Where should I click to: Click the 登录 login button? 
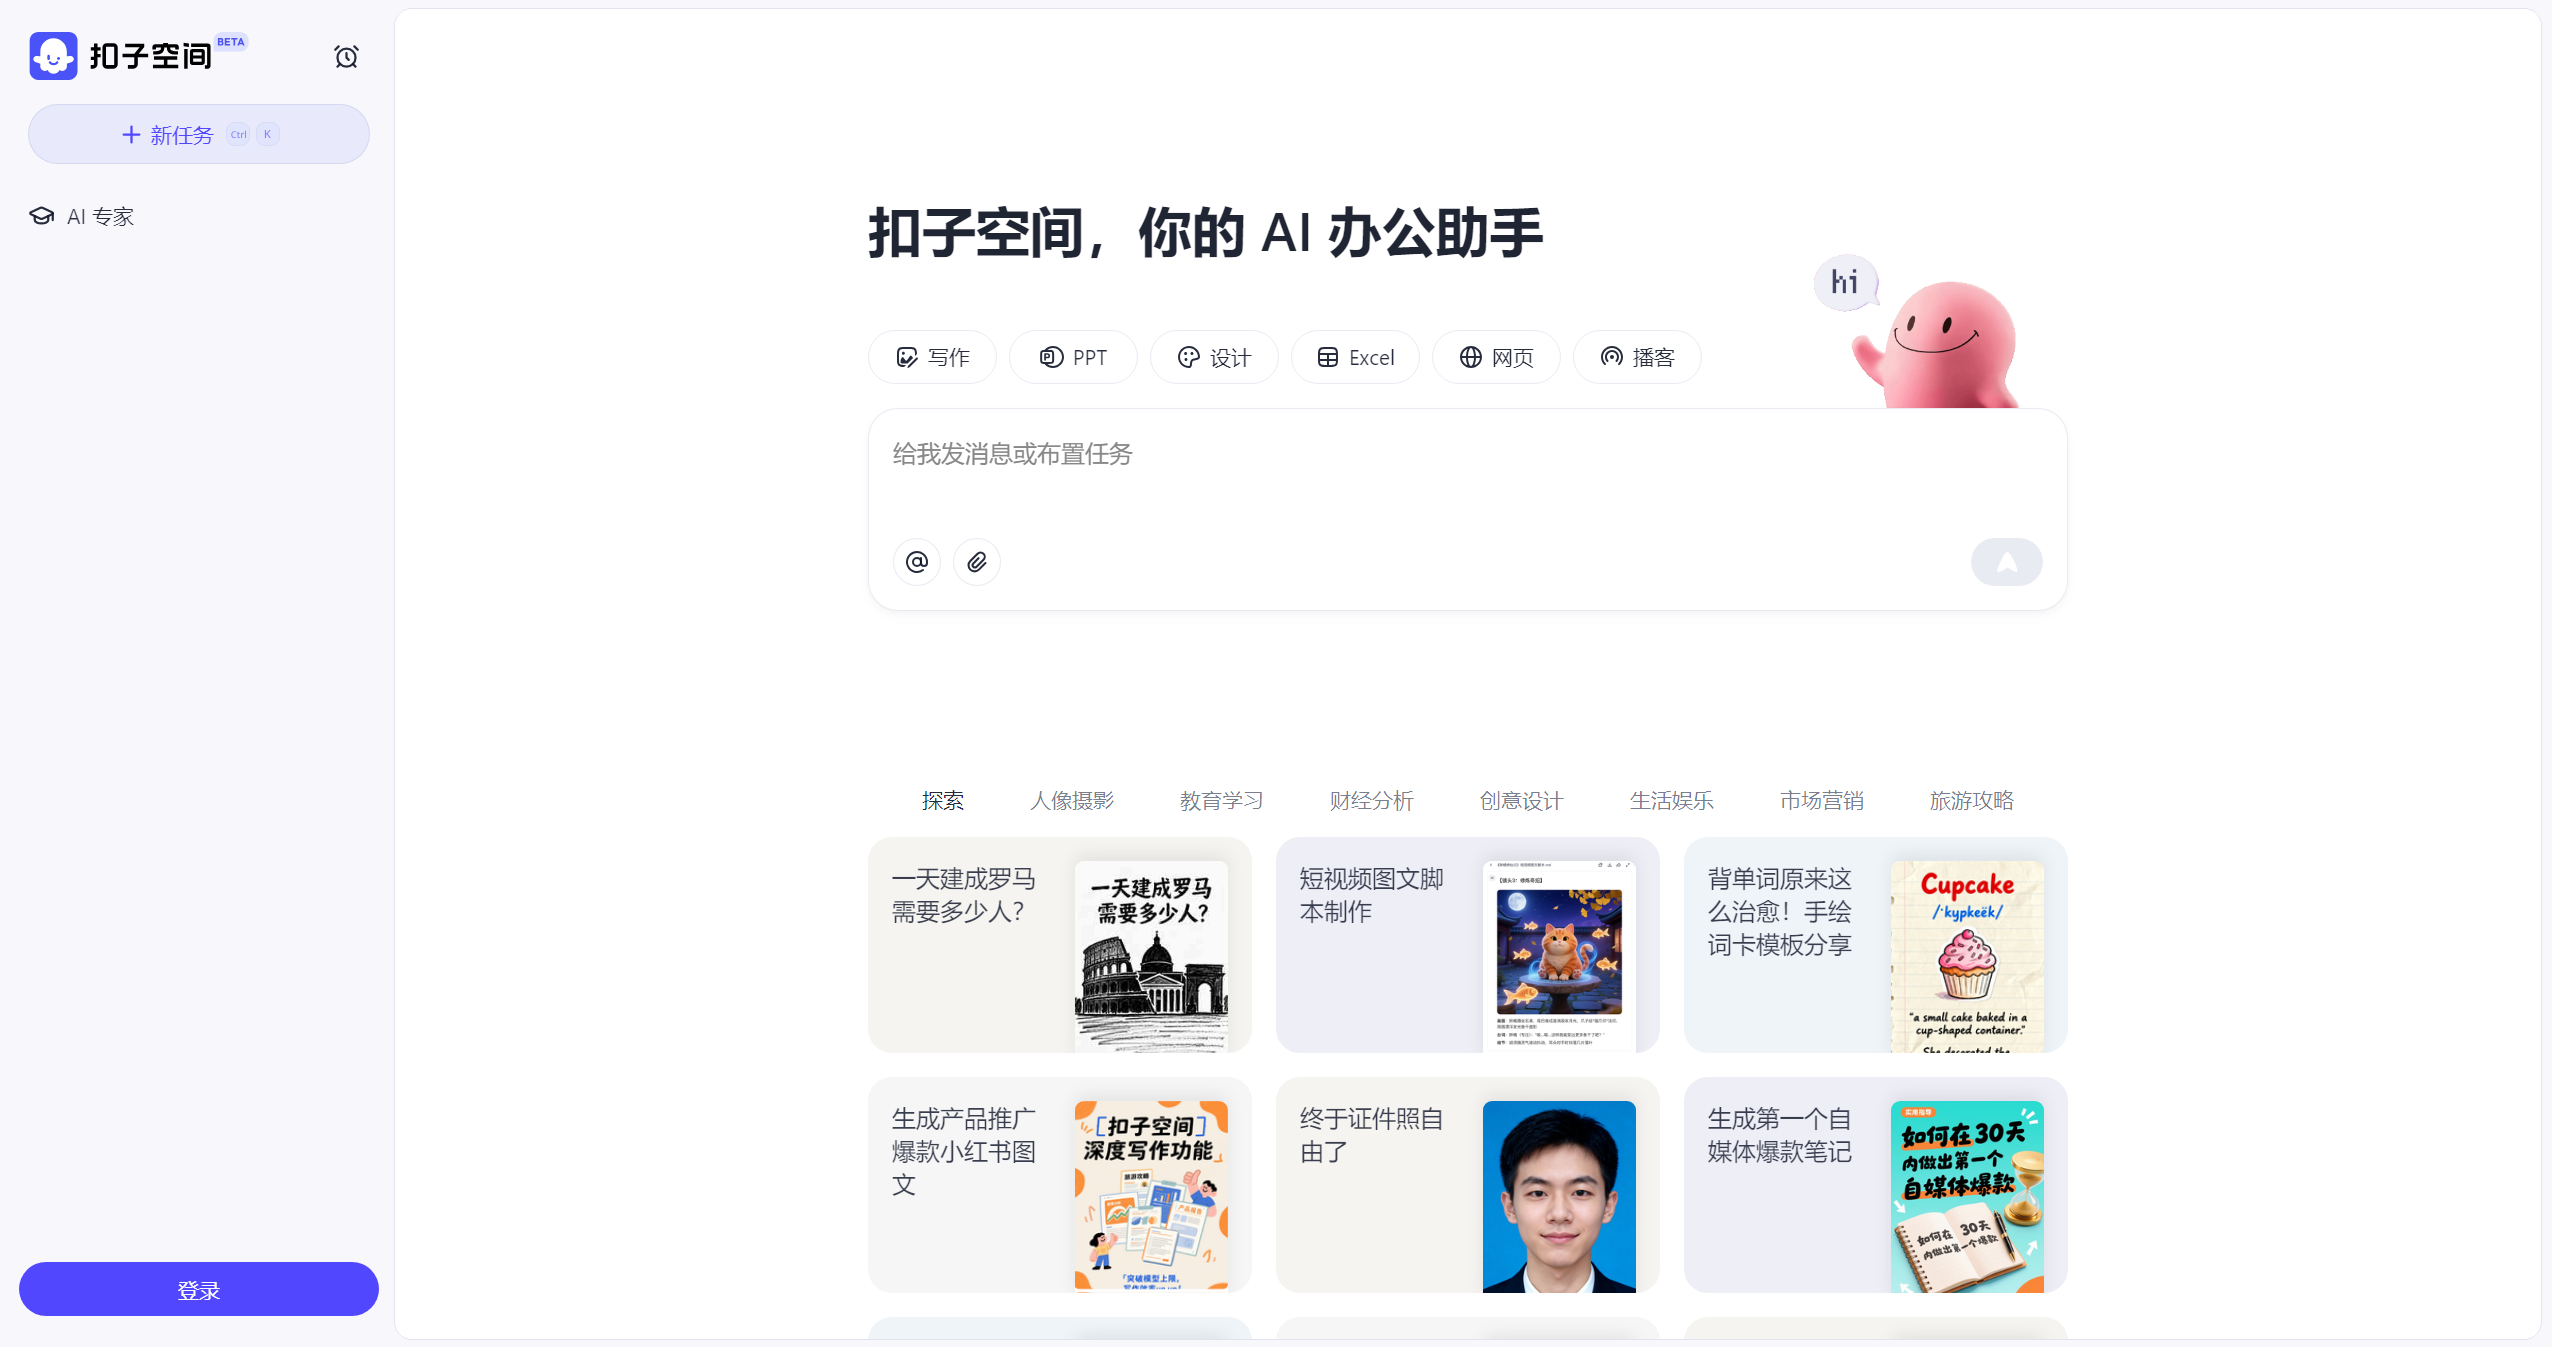tap(199, 1289)
